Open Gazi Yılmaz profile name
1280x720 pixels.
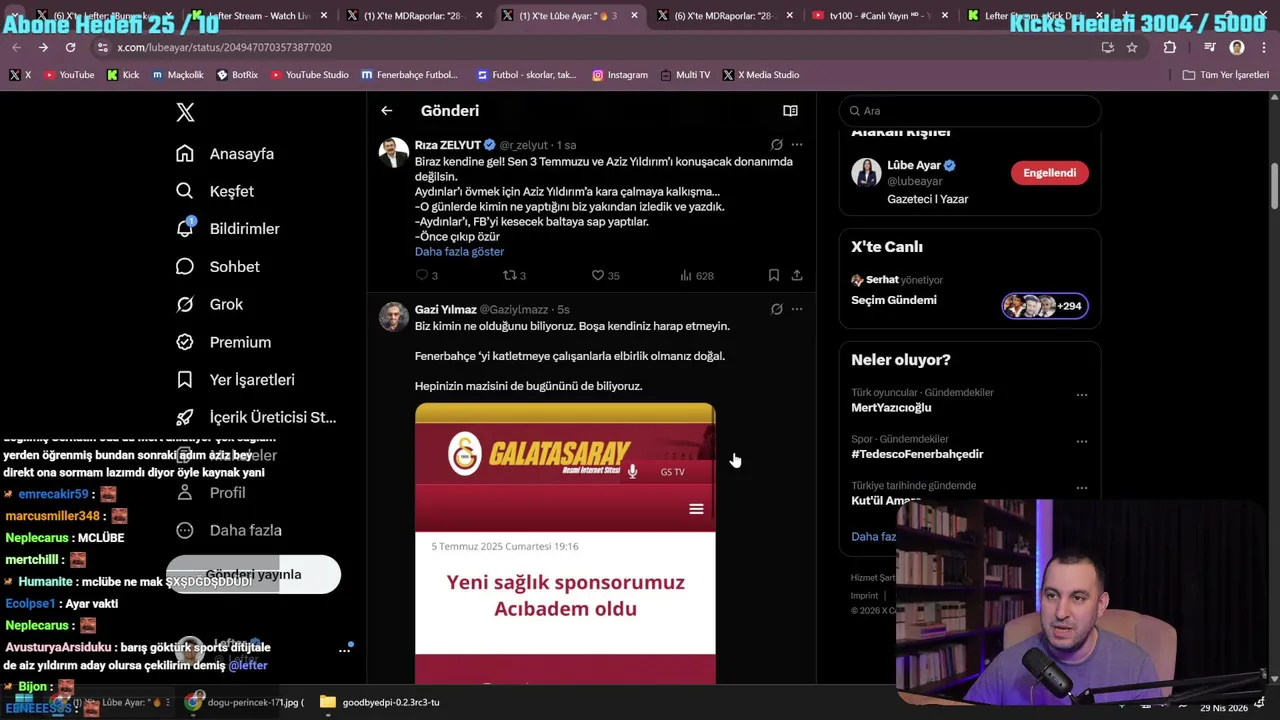tap(445, 310)
